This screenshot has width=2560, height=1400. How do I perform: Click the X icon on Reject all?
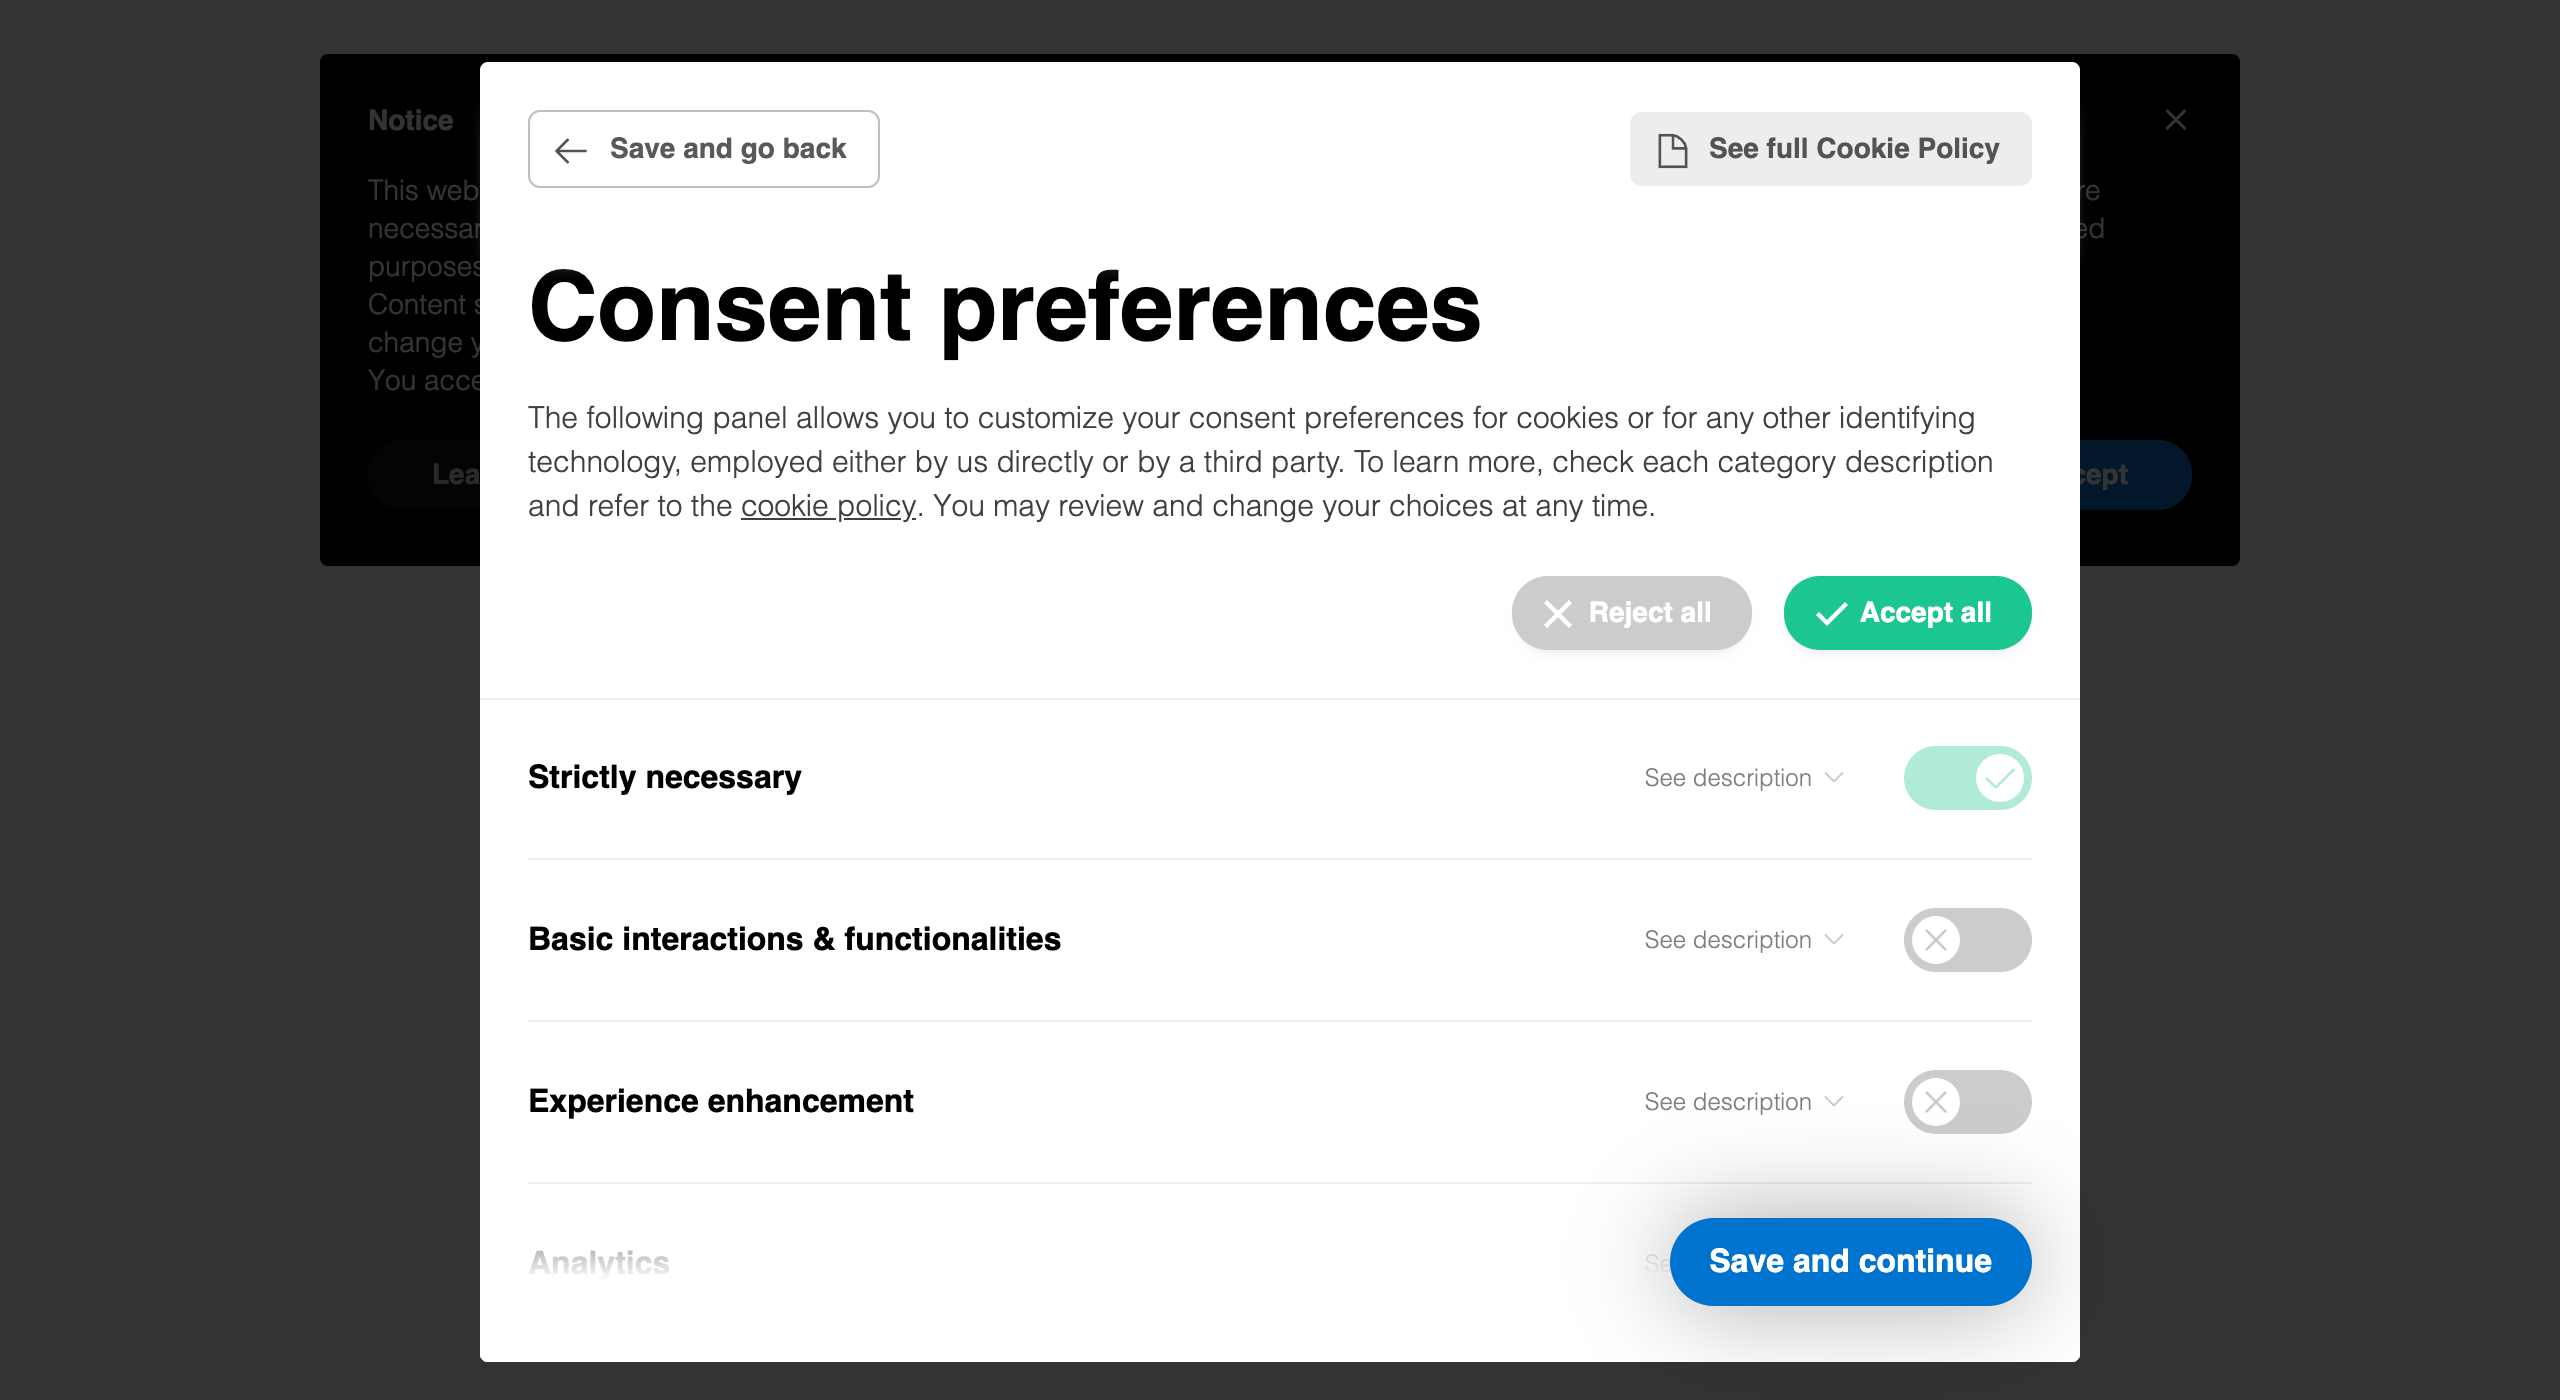click(x=1558, y=613)
